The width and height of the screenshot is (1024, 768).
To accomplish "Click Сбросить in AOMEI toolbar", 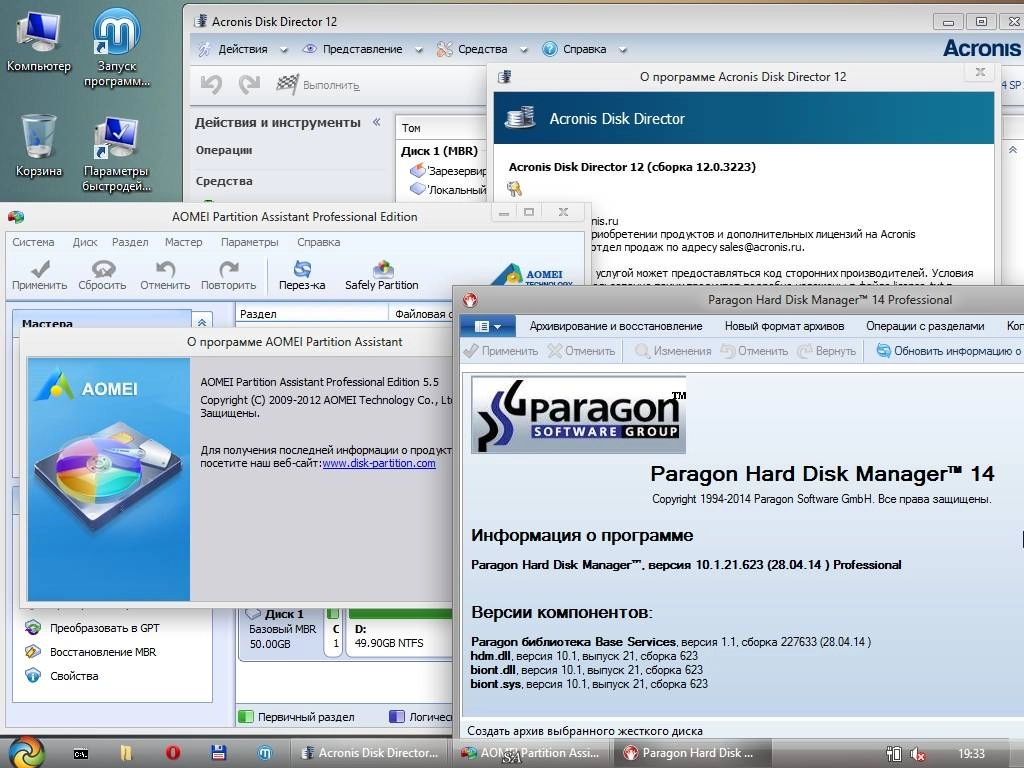I will [x=103, y=275].
